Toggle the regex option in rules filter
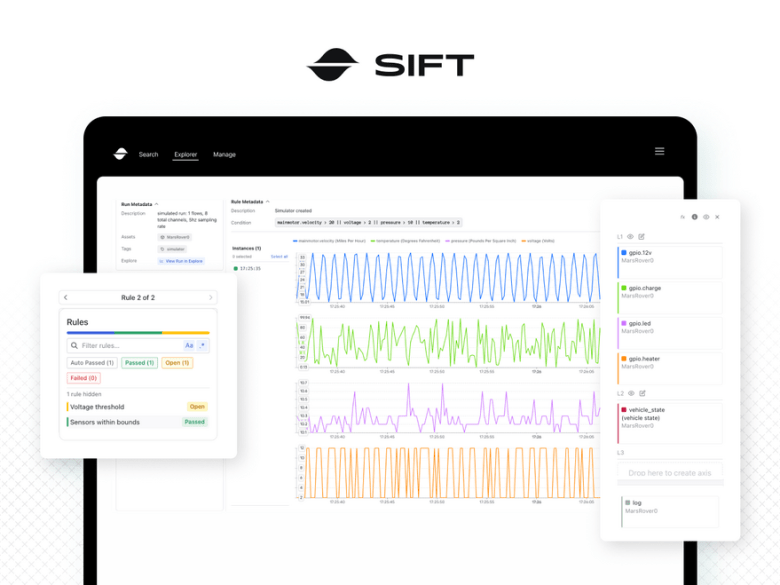The width and height of the screenshot is (780, 585). tap(202, 346)
